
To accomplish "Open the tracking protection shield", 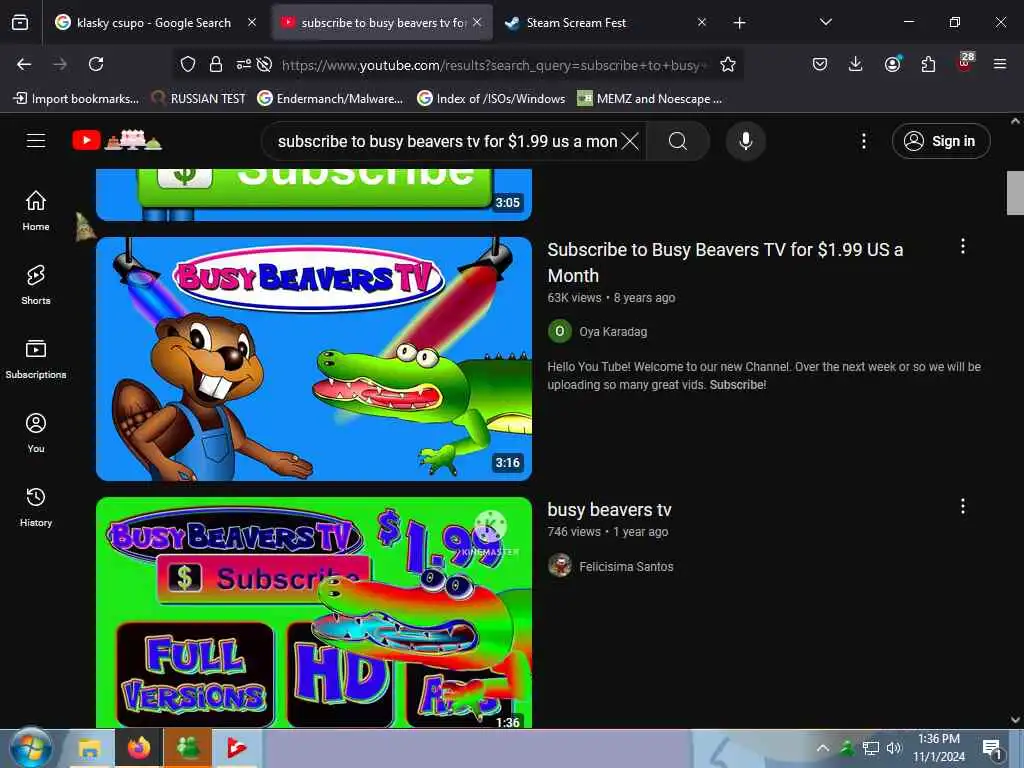I will pos(188,64).
